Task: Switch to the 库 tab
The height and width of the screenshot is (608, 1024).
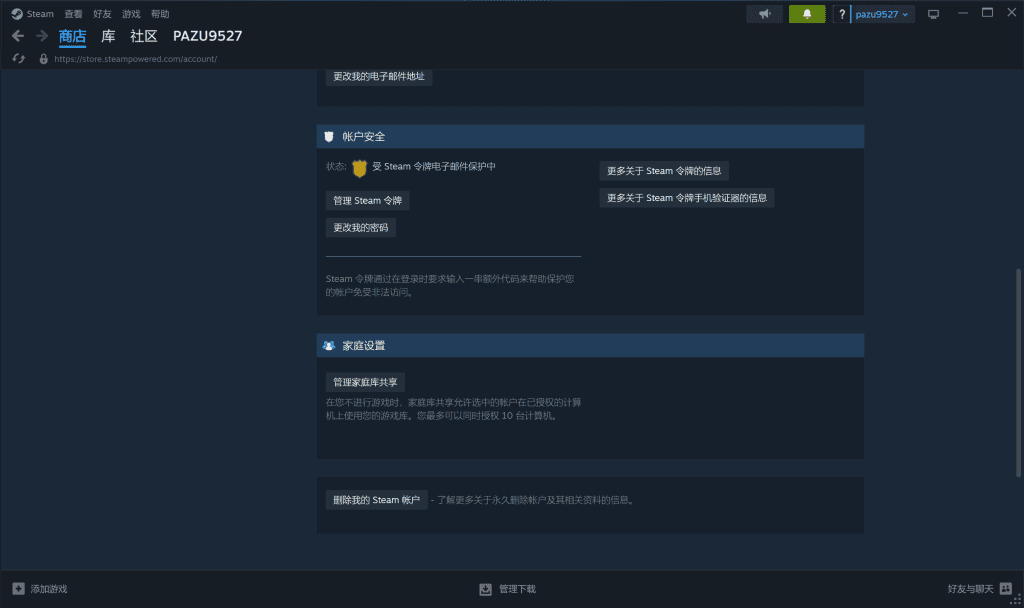Action: pos(108,36)
